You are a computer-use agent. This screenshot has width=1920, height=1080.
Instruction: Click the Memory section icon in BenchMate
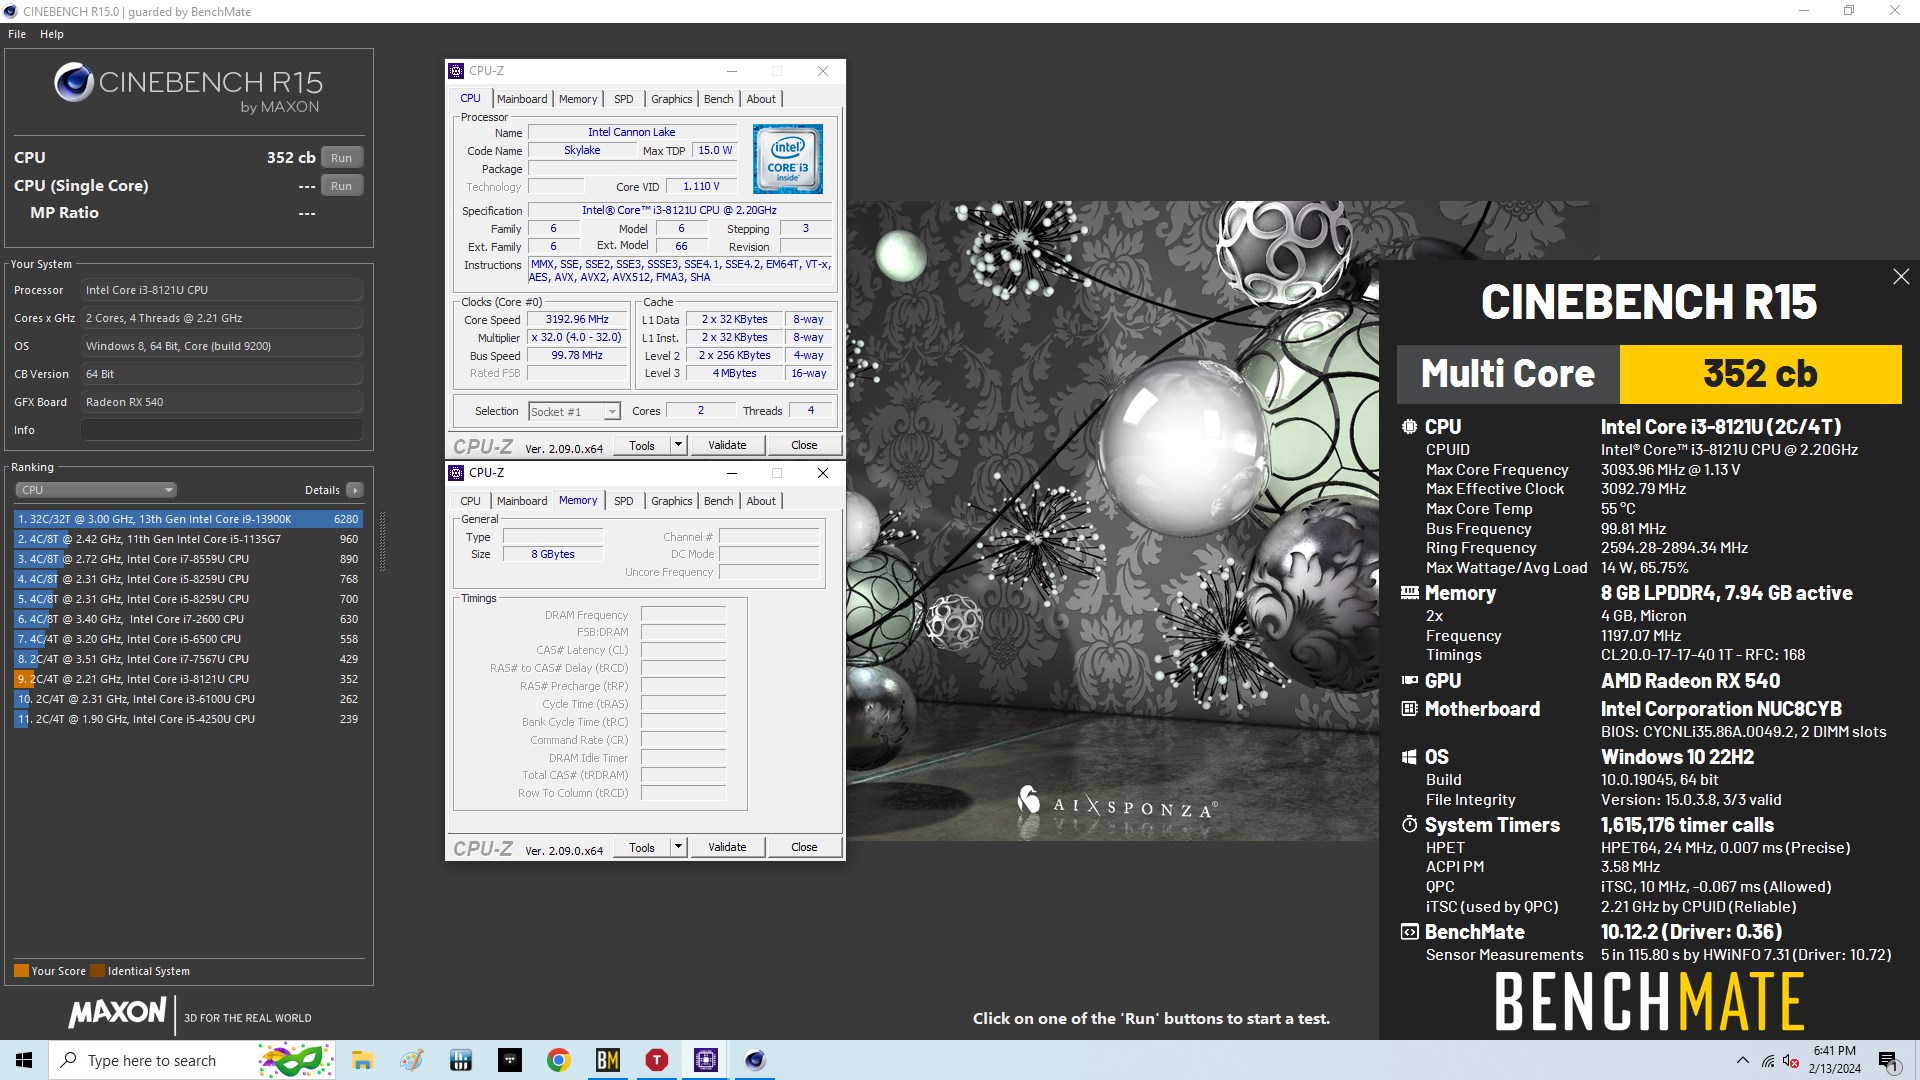(1409, 593)
